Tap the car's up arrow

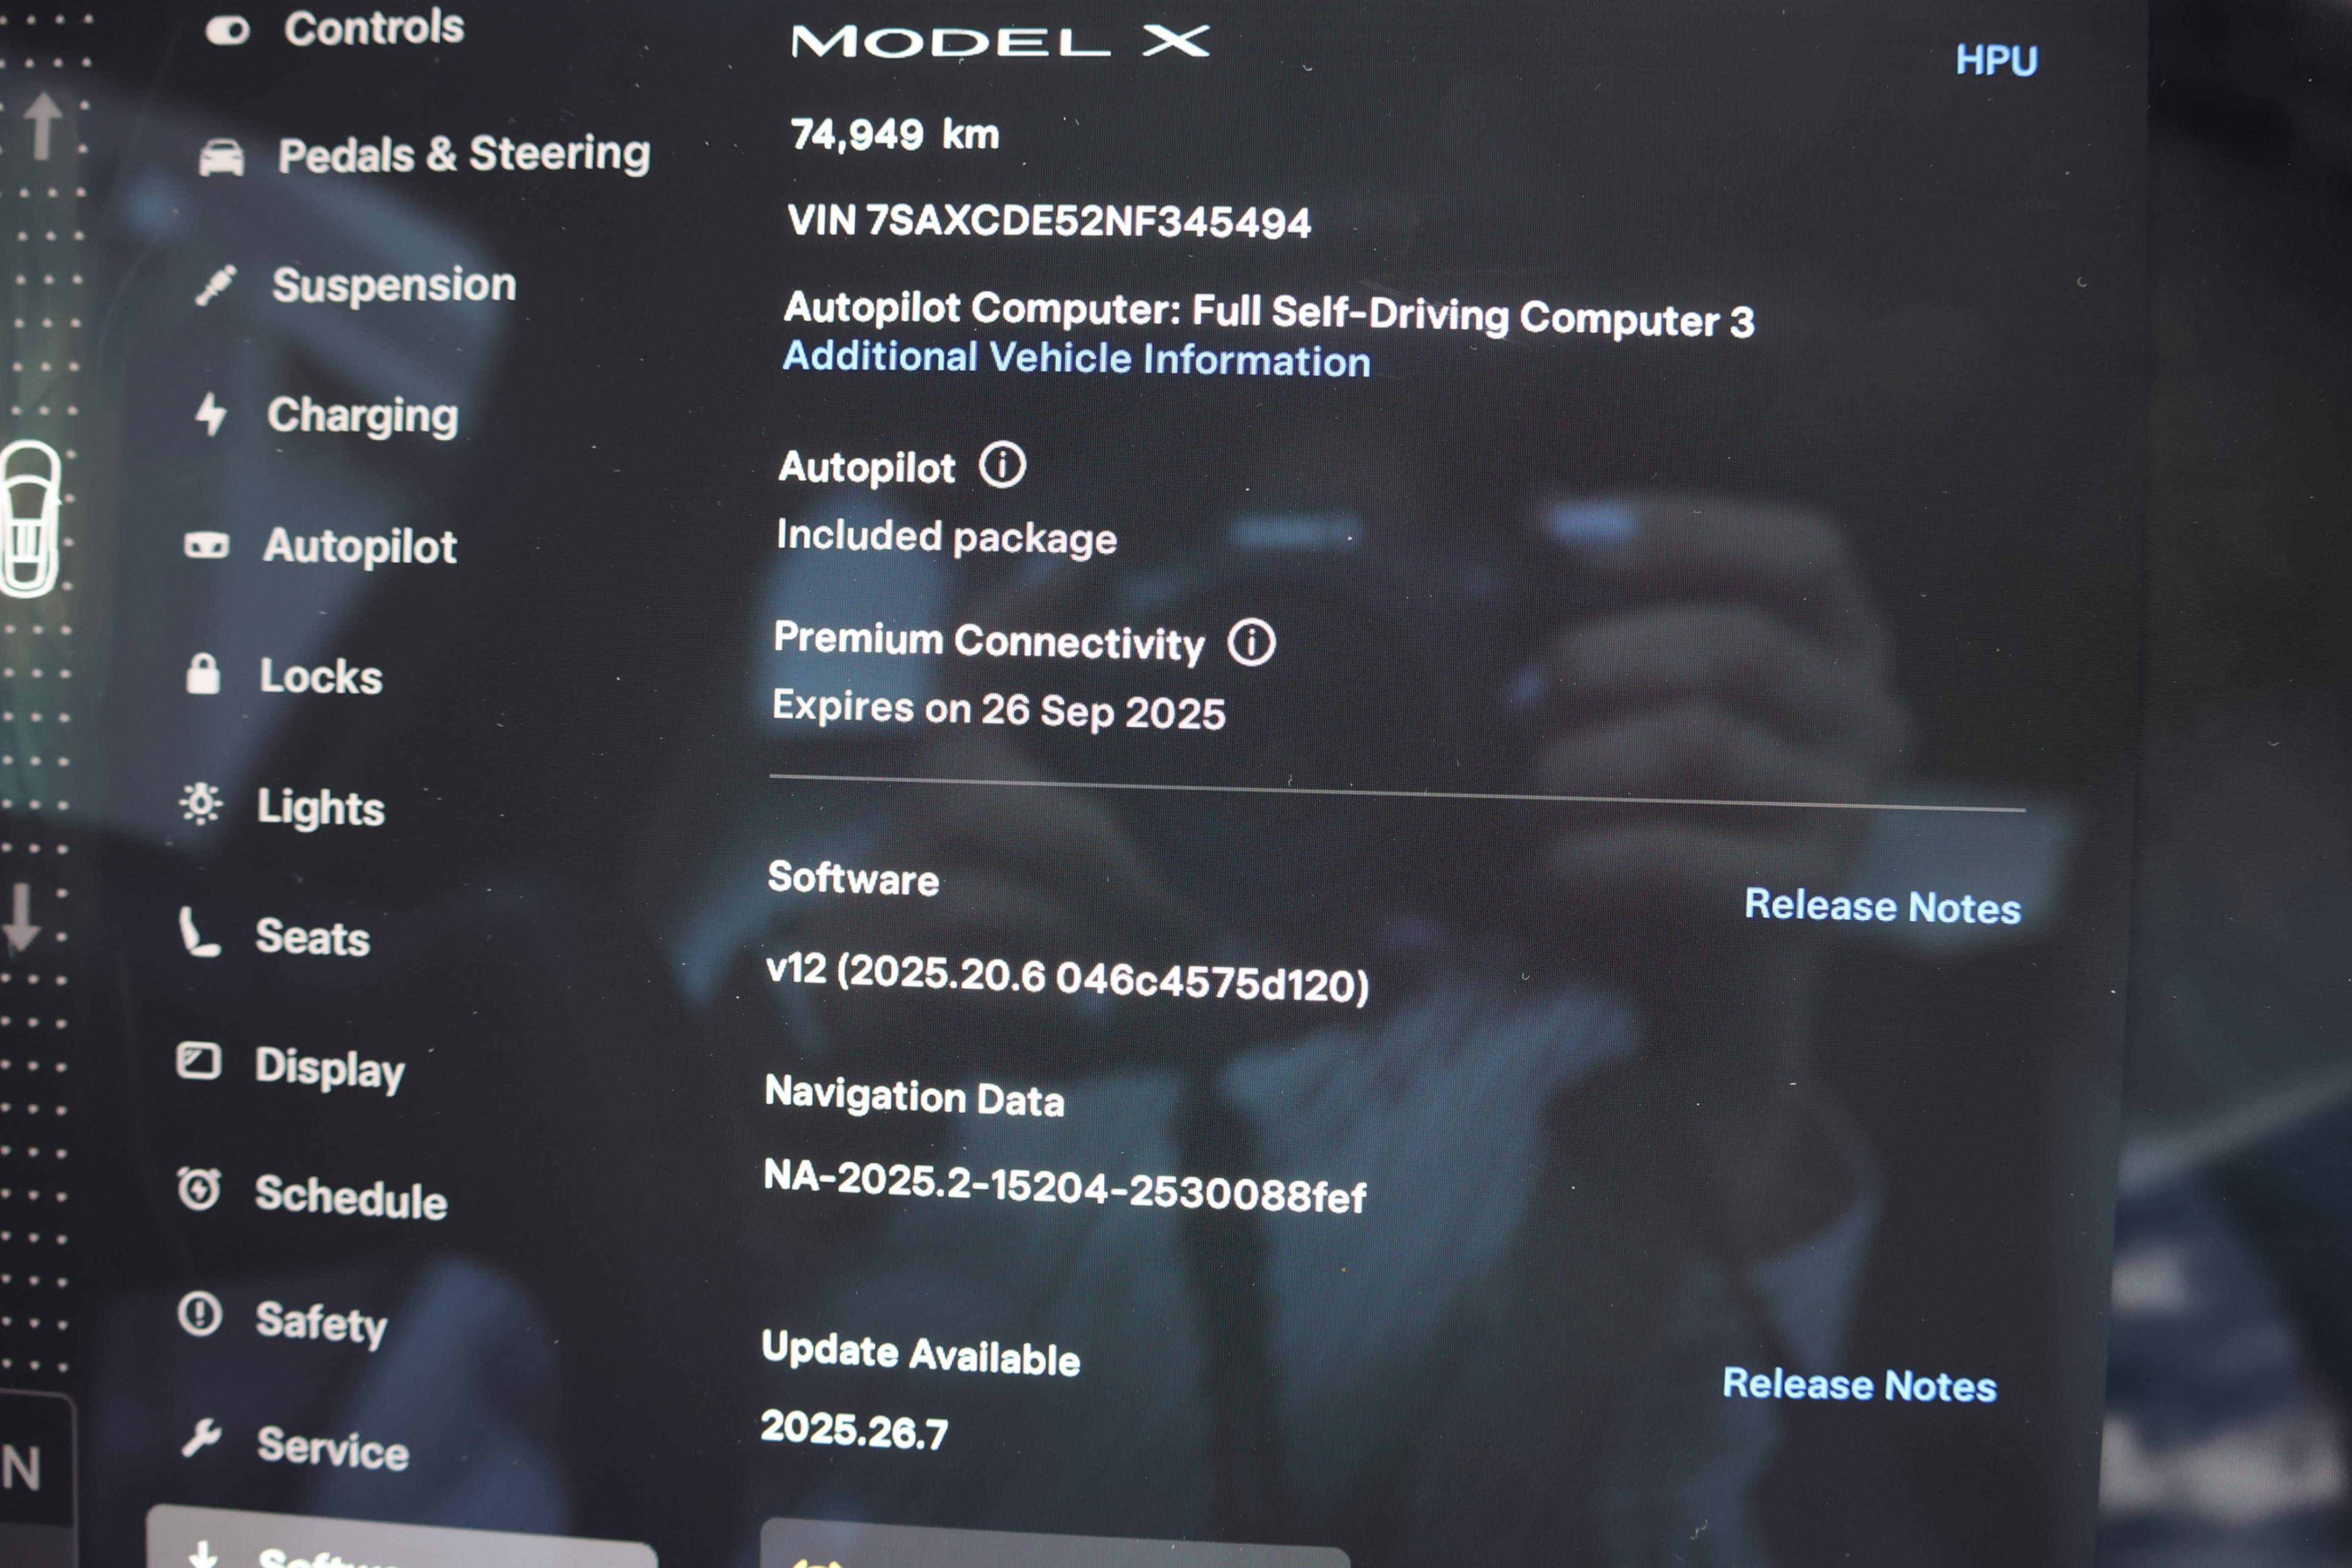coord(42,126)
